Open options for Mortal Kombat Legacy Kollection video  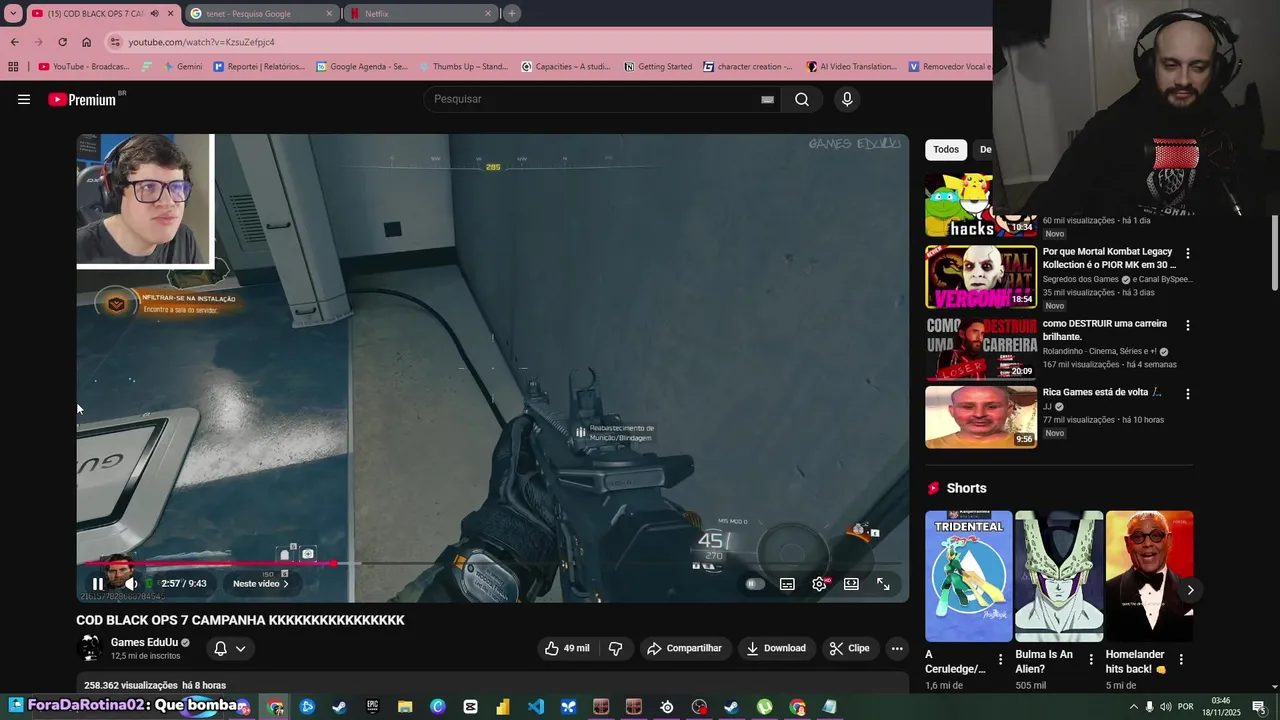pyautogui.click(x=1188, y=254)
